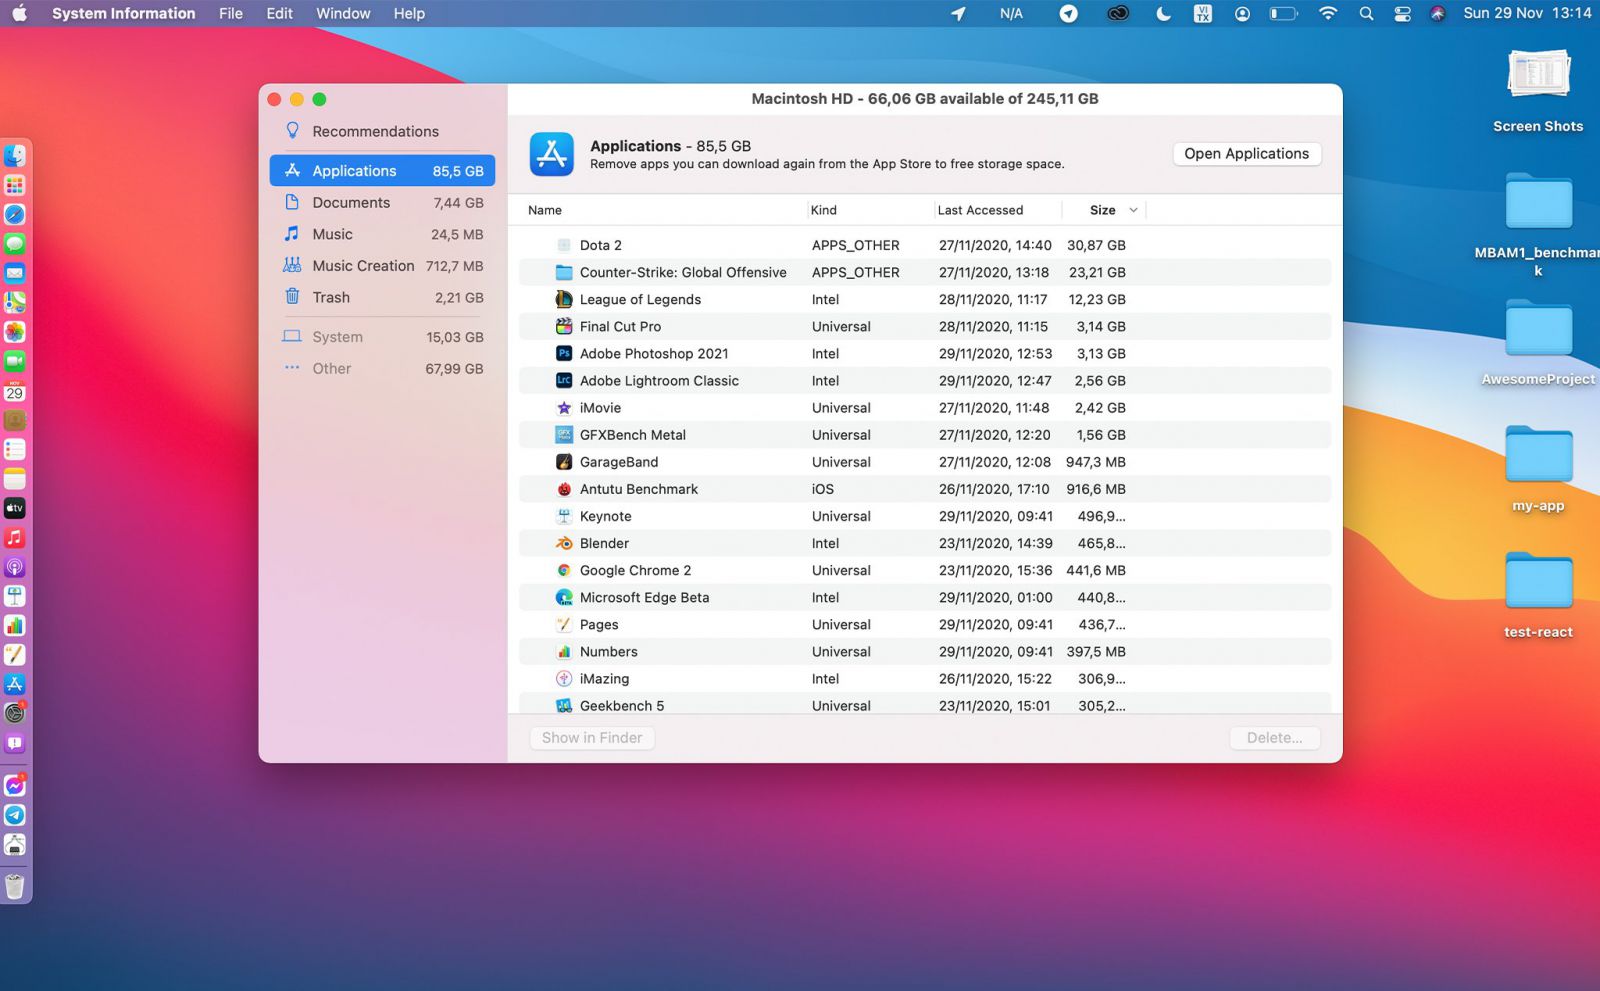
Task: Click the Blender app icon
Action: click(x=564, y=543)
